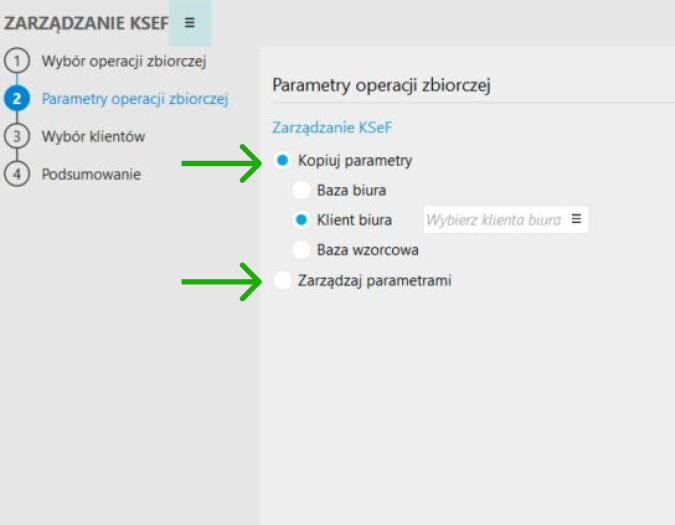Go to Wybór operacji zbiorczej step label
675x525 pixels.
tap(123, 61)
